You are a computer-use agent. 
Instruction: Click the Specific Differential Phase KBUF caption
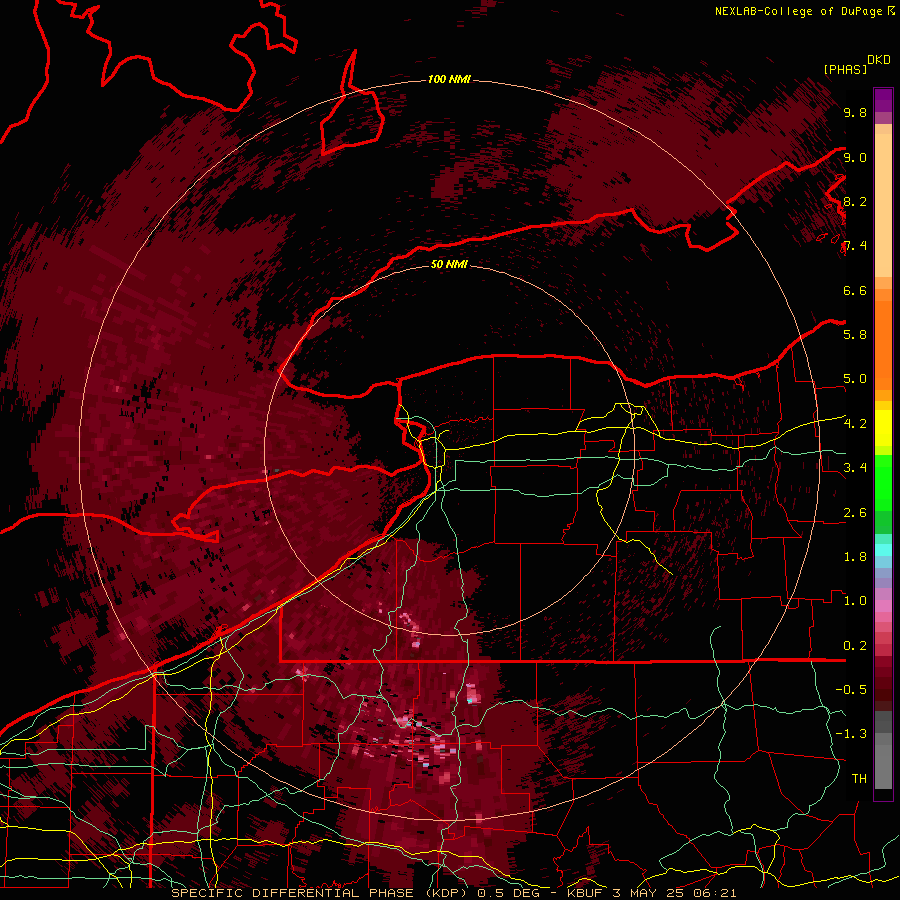453,893
